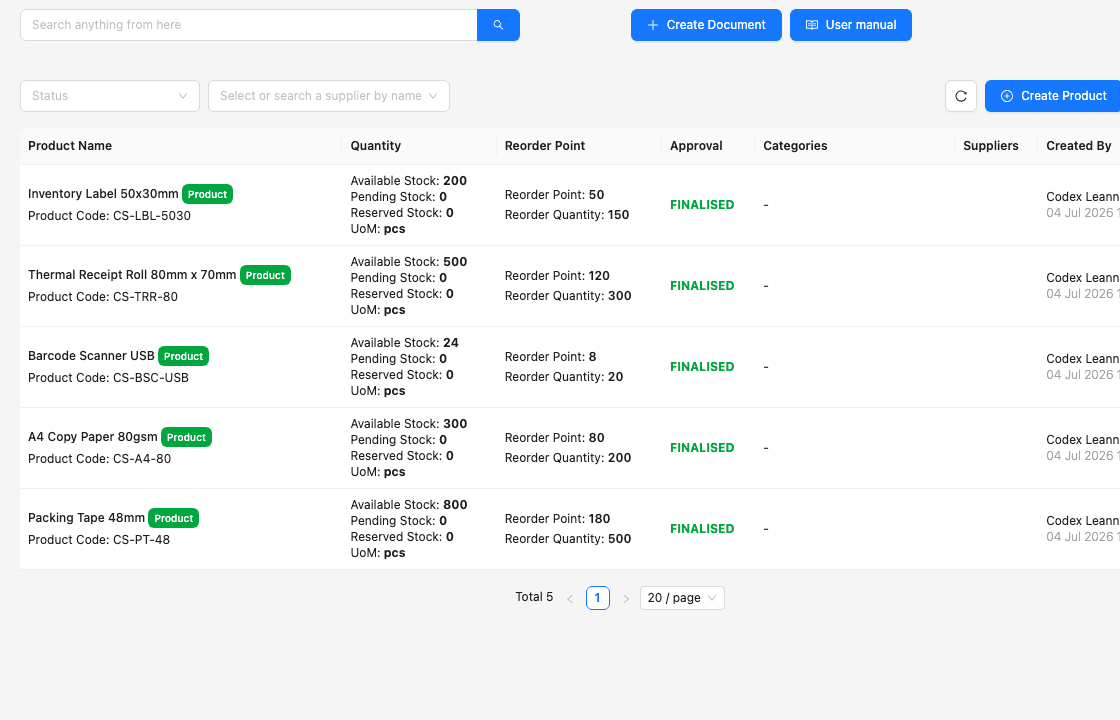Click Available Stock: 300 value
Image resolution: width=1120 pixels, height=720 pixels.
click(x=409, y=424)
